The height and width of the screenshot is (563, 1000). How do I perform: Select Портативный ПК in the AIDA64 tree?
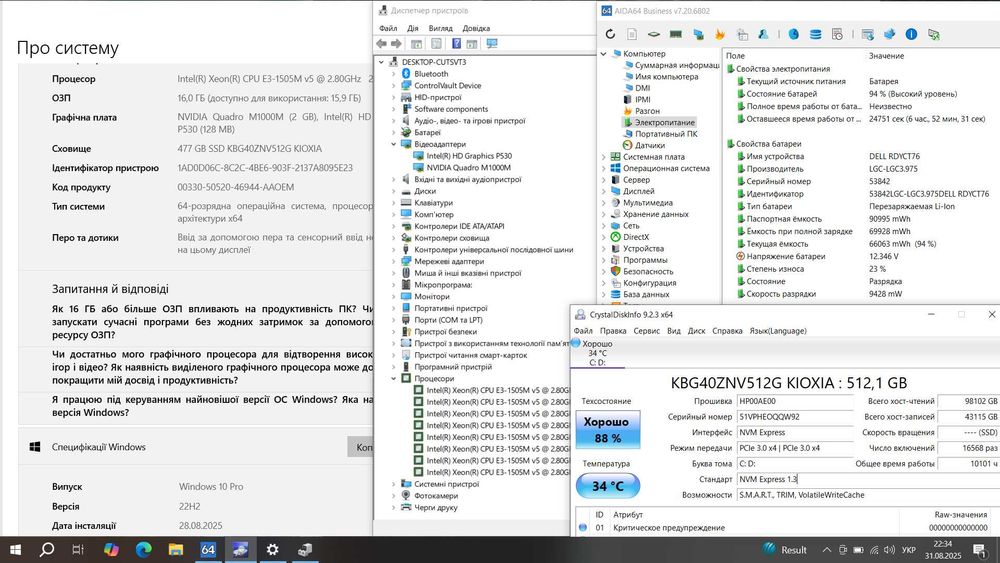(x=666, y=134)
